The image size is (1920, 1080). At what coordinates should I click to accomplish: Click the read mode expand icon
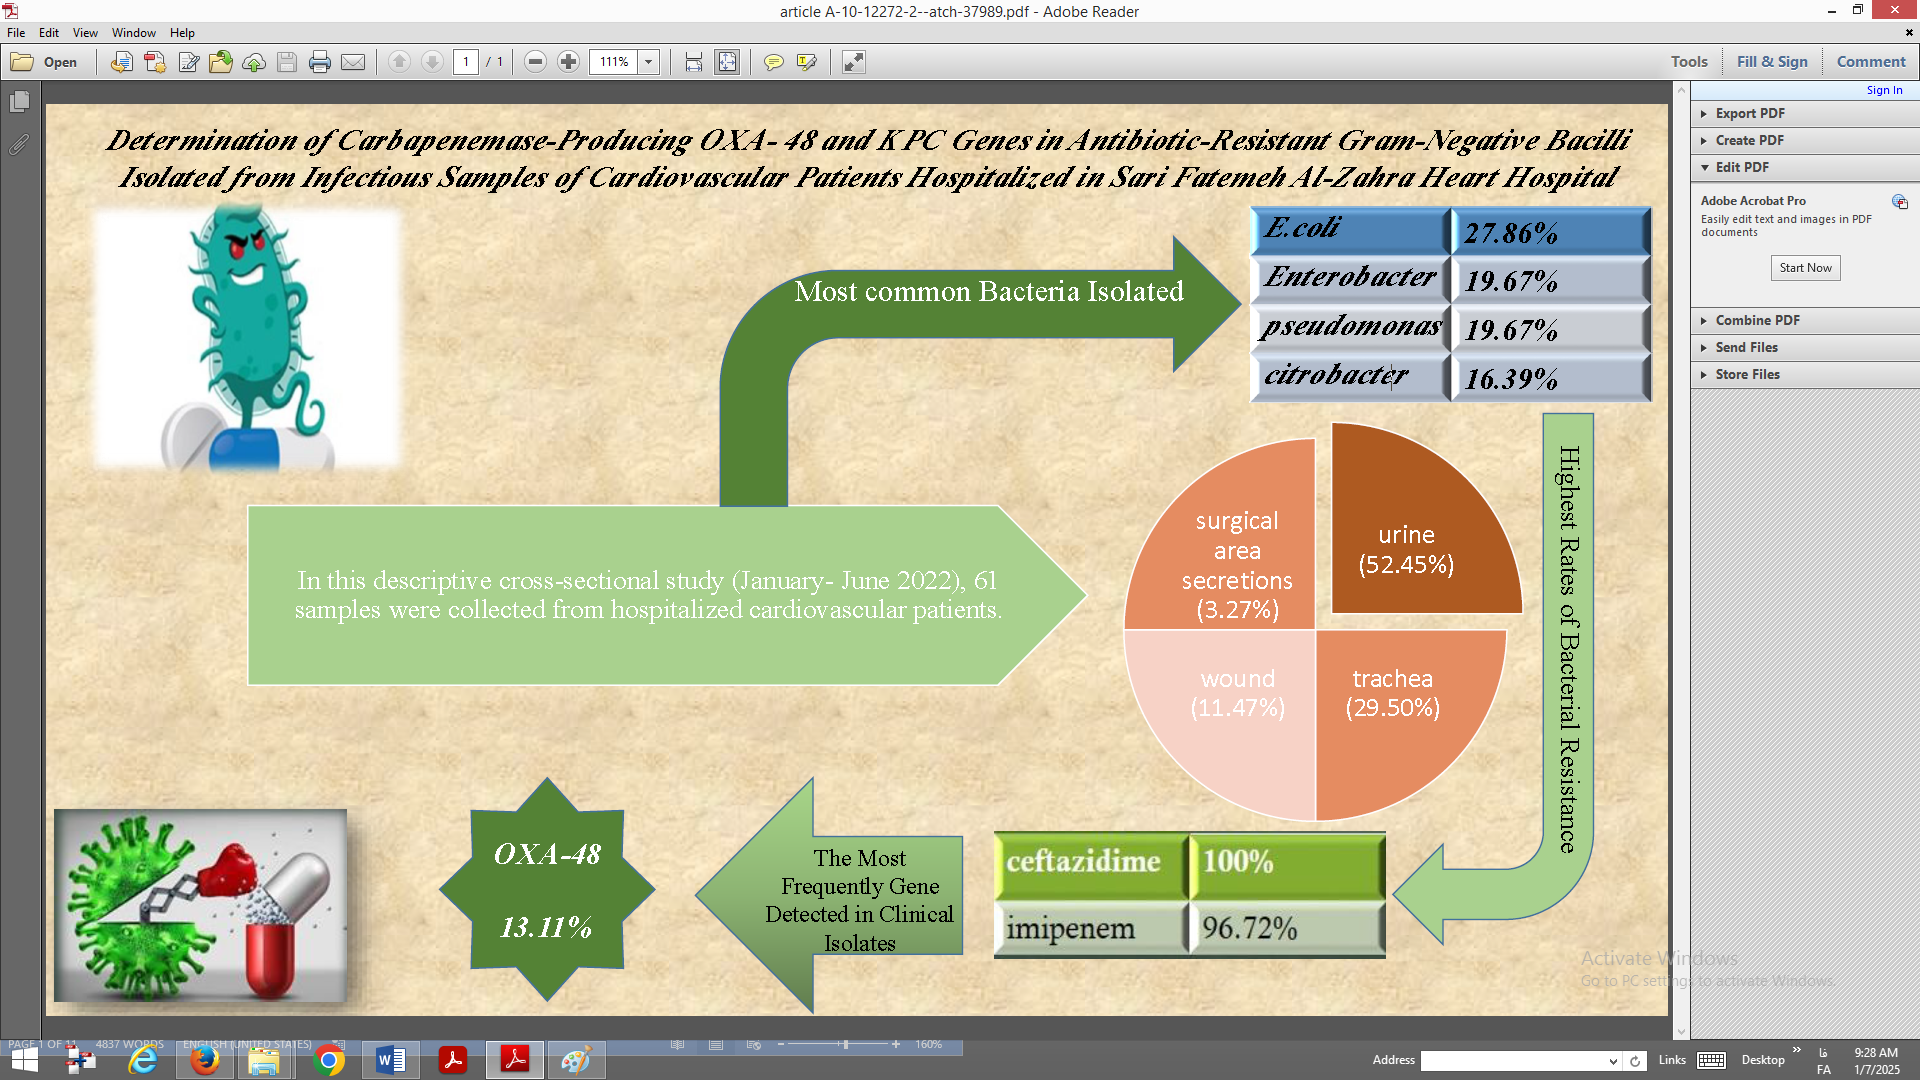point(853,62)
